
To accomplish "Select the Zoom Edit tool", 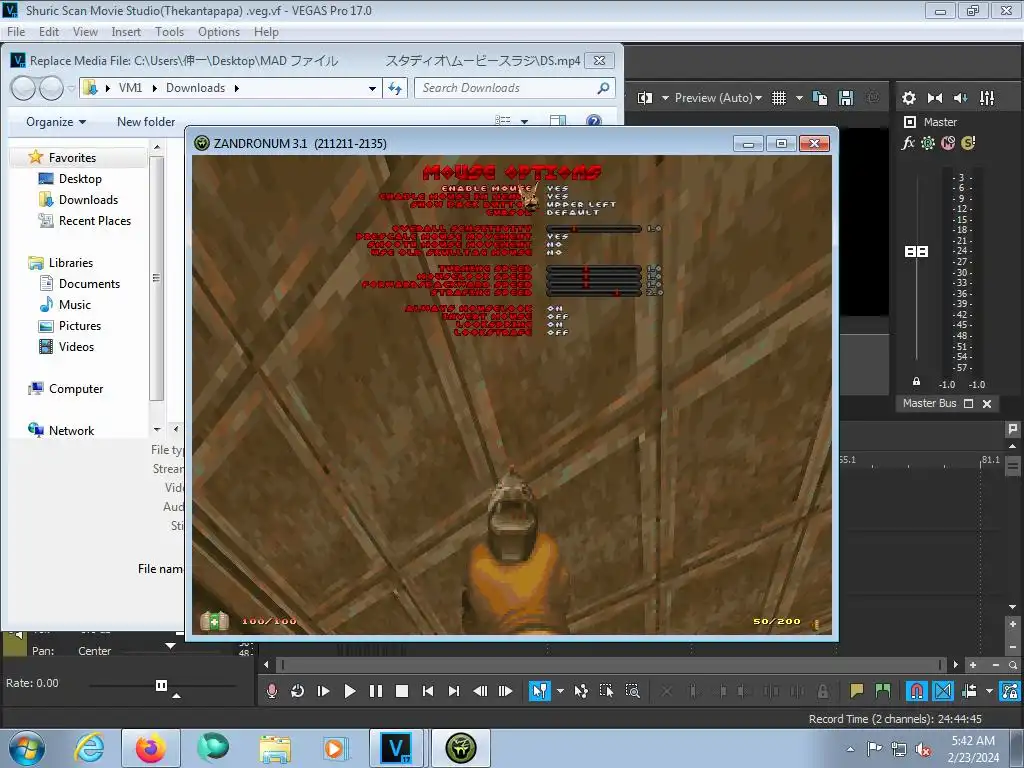I will (632, 691).
